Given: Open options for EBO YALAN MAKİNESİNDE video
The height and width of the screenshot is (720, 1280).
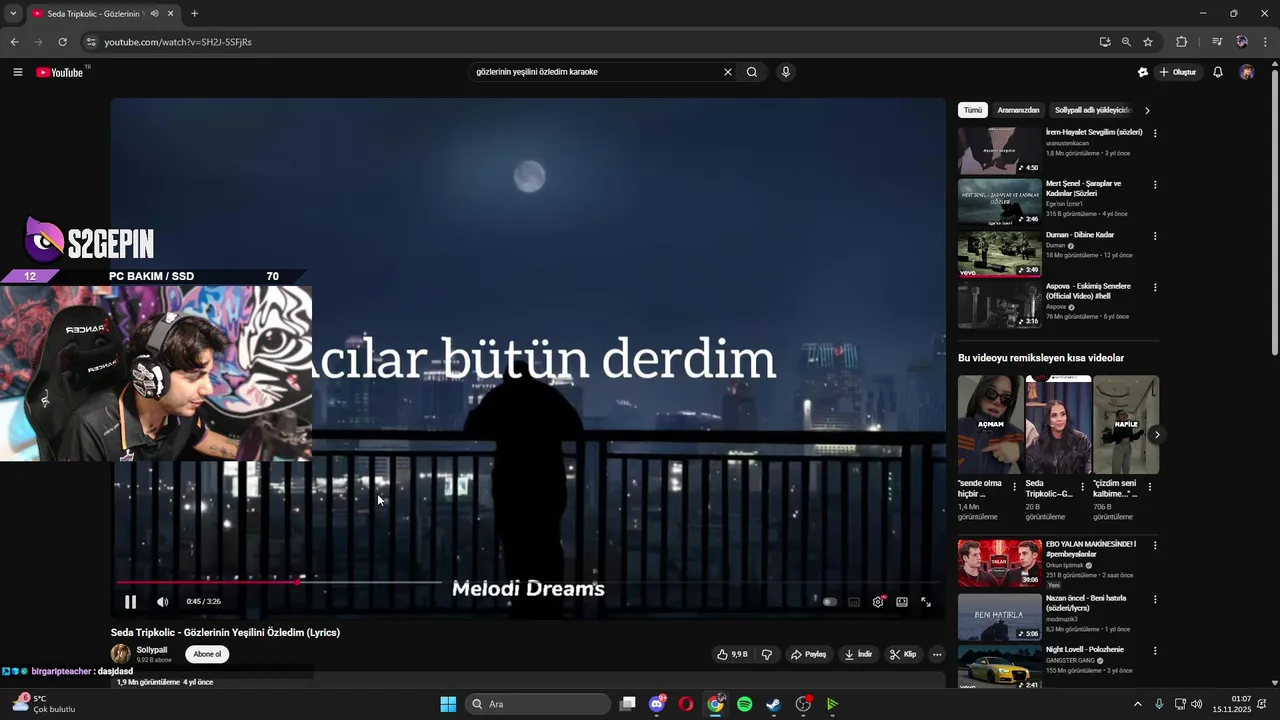Looking at the screenshot, I should pyautogui.click(x=1155, y=545).
